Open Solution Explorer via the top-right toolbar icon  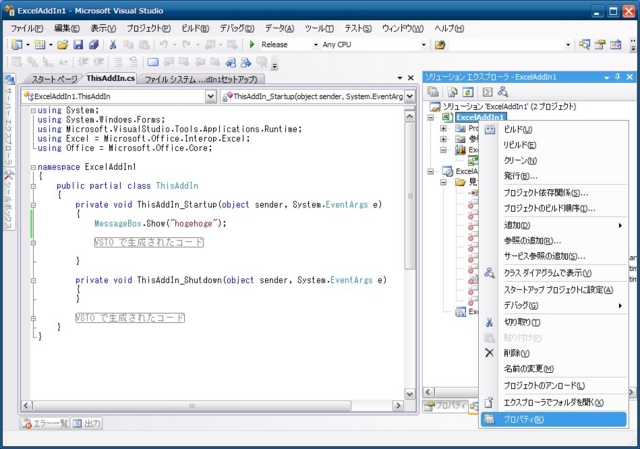click(584, 44)
